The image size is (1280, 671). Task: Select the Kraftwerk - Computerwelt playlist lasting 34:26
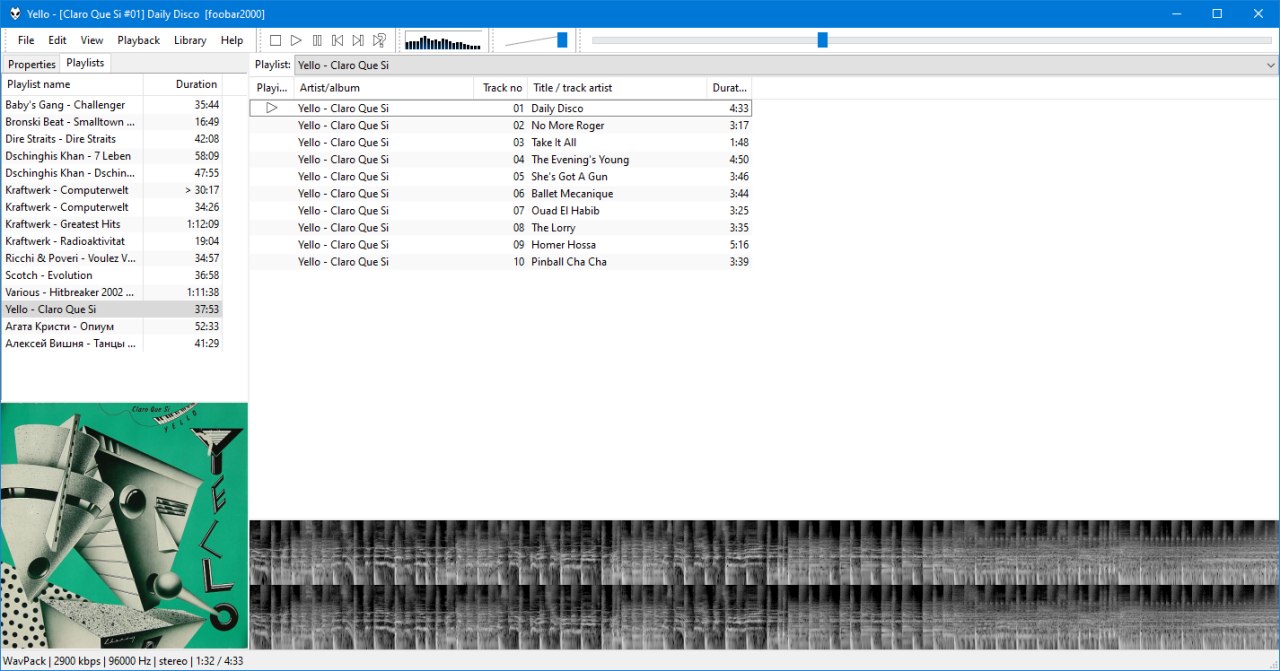(112, 207)
